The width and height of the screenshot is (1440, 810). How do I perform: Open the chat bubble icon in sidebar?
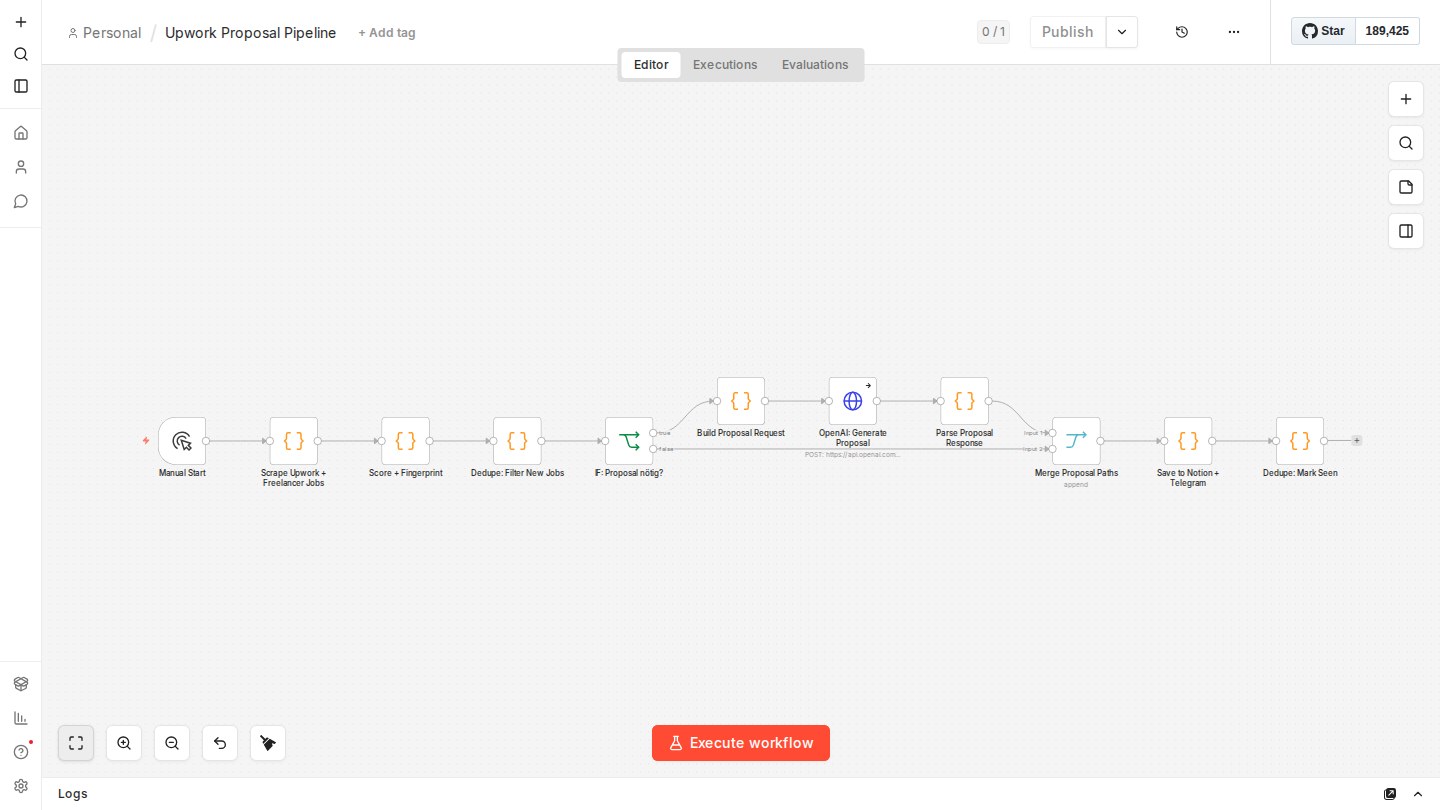click(x=20, y=201)
